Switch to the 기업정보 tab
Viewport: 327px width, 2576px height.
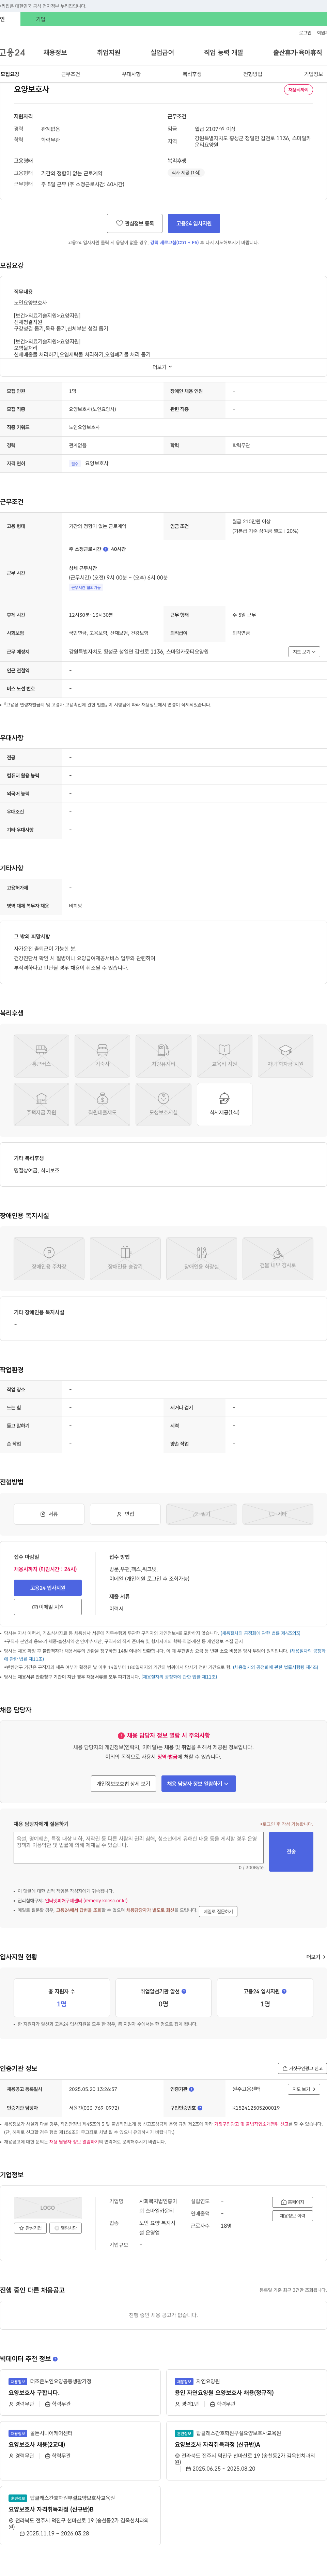click(313, 74)
